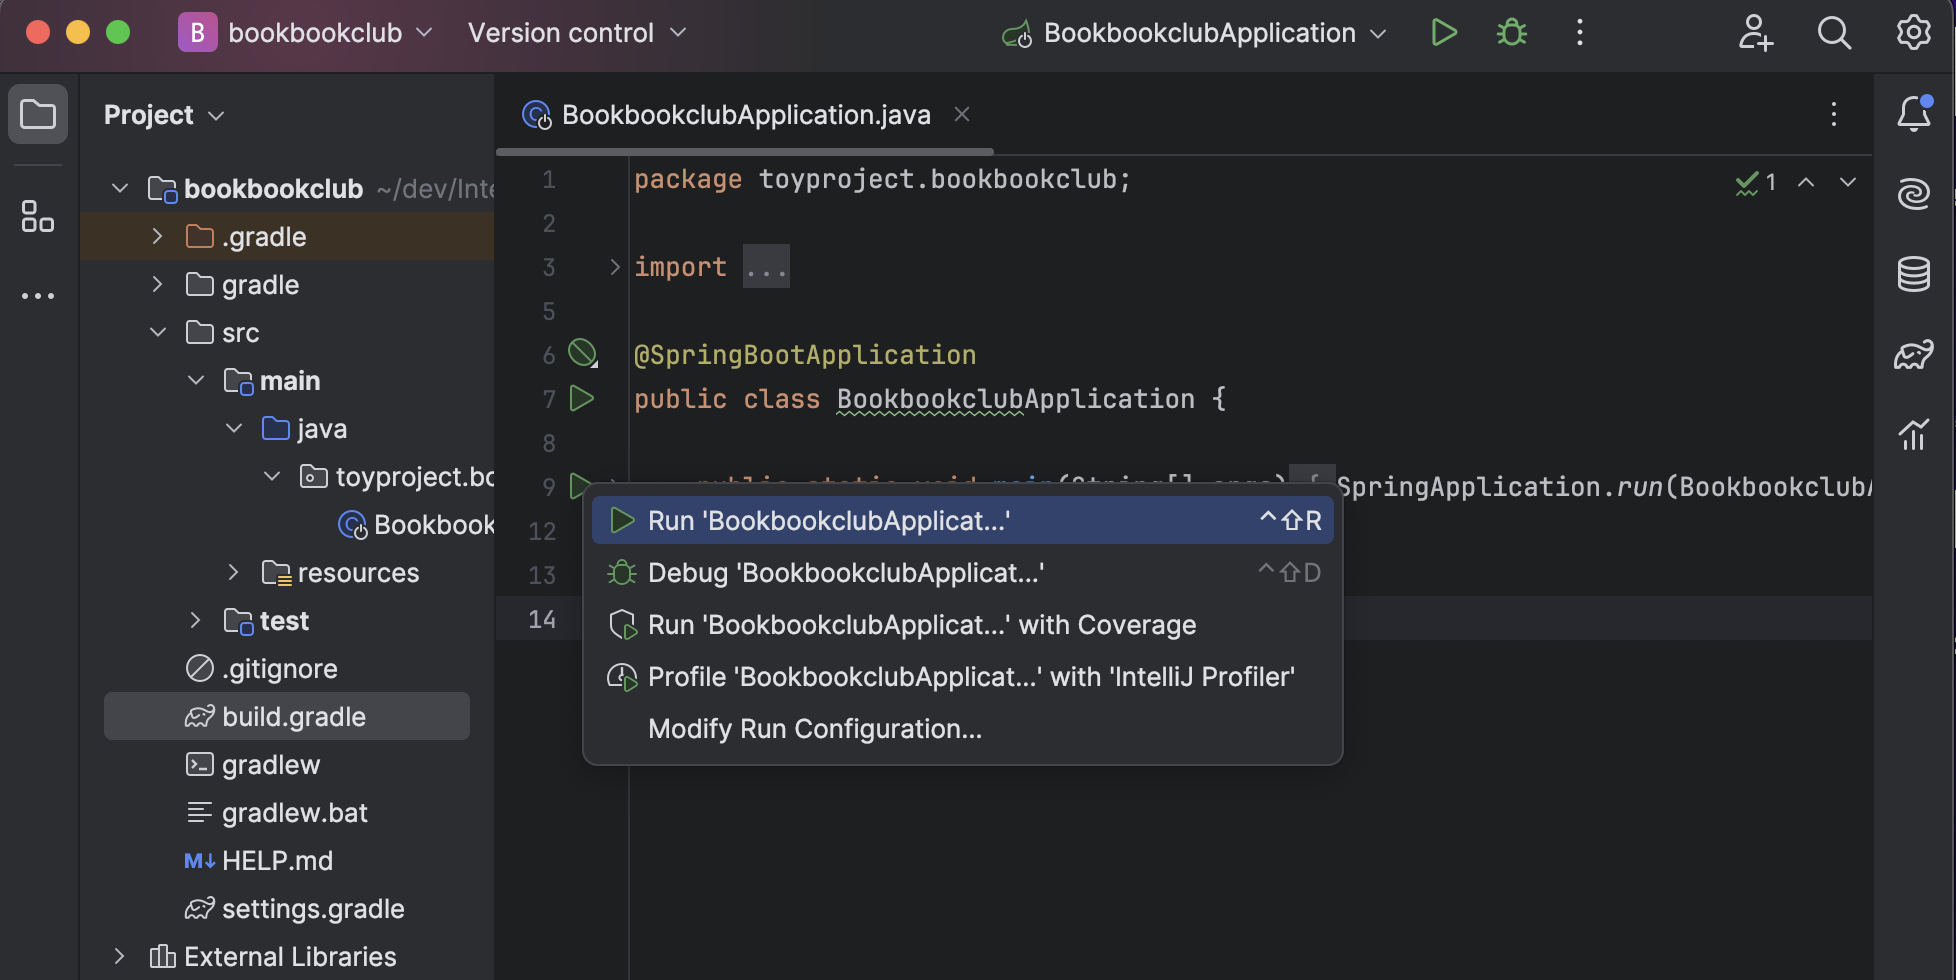This screenshot has height=980, width=1956.
Task: Expand External Libraries node
Action: [120, 956]
